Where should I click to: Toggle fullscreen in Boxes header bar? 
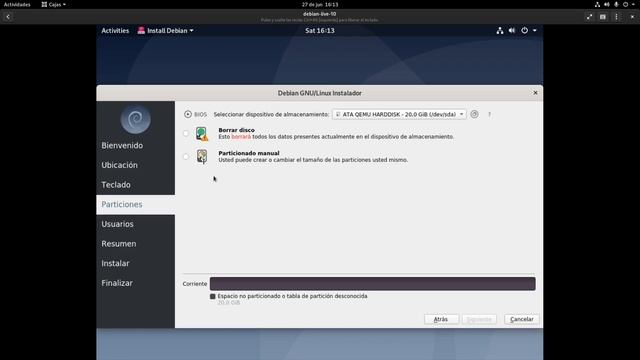coord(589,17)
